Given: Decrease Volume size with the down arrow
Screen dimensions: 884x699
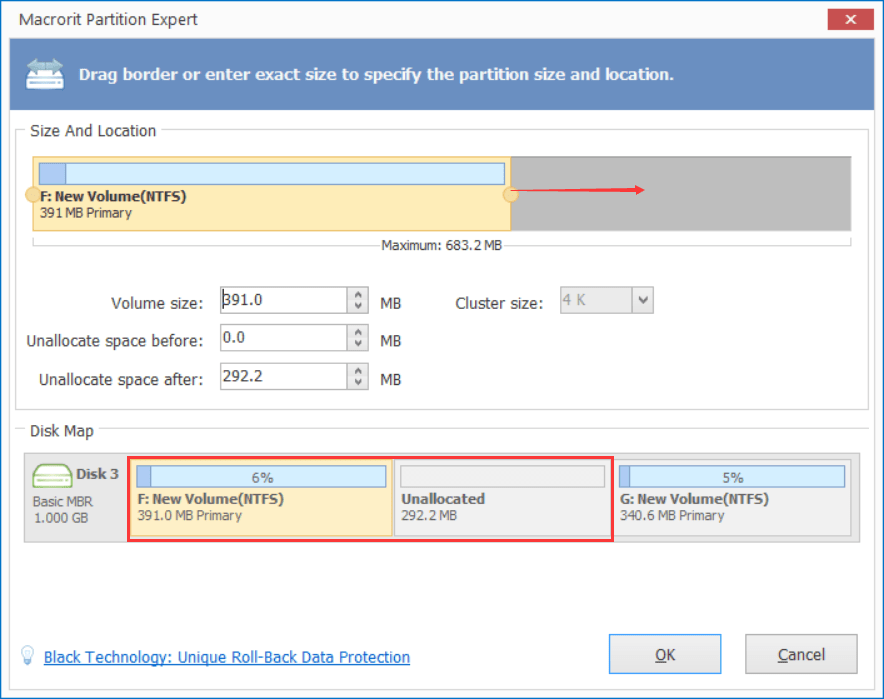Looking at the screenshot, I should 358,306.
